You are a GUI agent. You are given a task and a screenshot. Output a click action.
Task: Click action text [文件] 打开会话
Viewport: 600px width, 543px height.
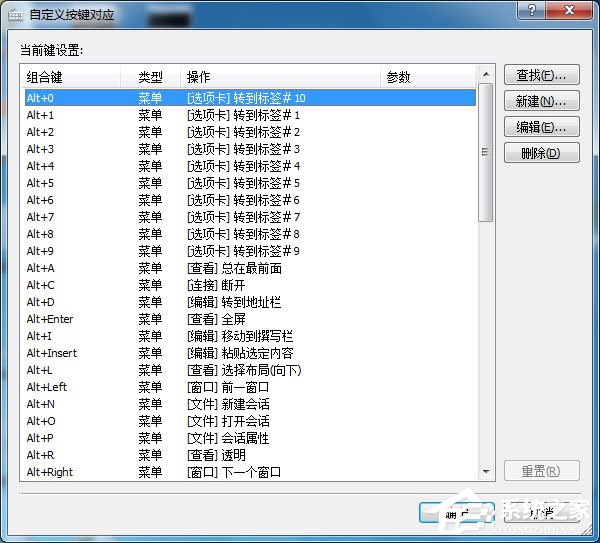pos(228,421)
